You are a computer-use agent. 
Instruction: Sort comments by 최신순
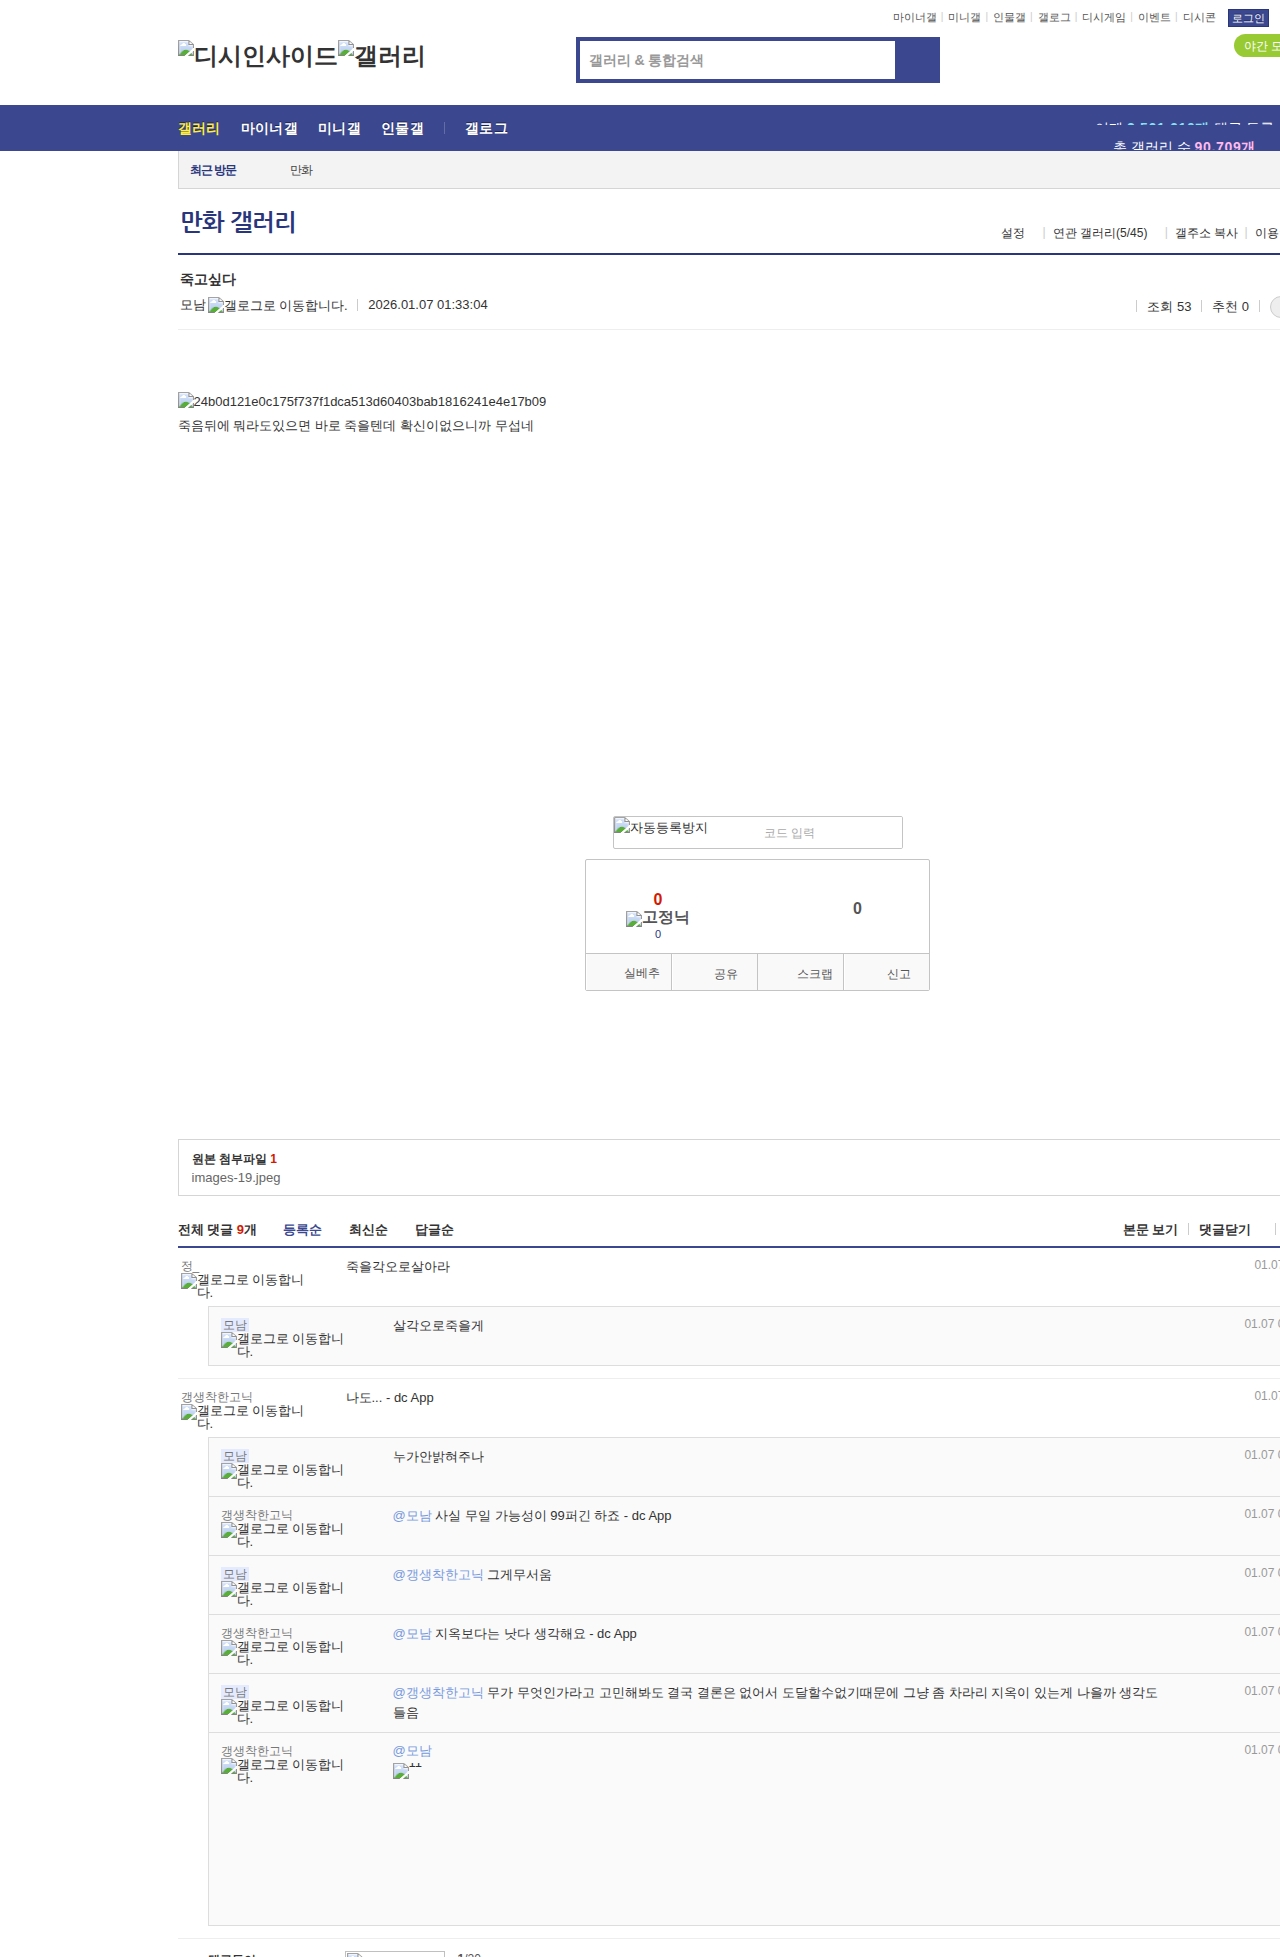coord(368,1230)
